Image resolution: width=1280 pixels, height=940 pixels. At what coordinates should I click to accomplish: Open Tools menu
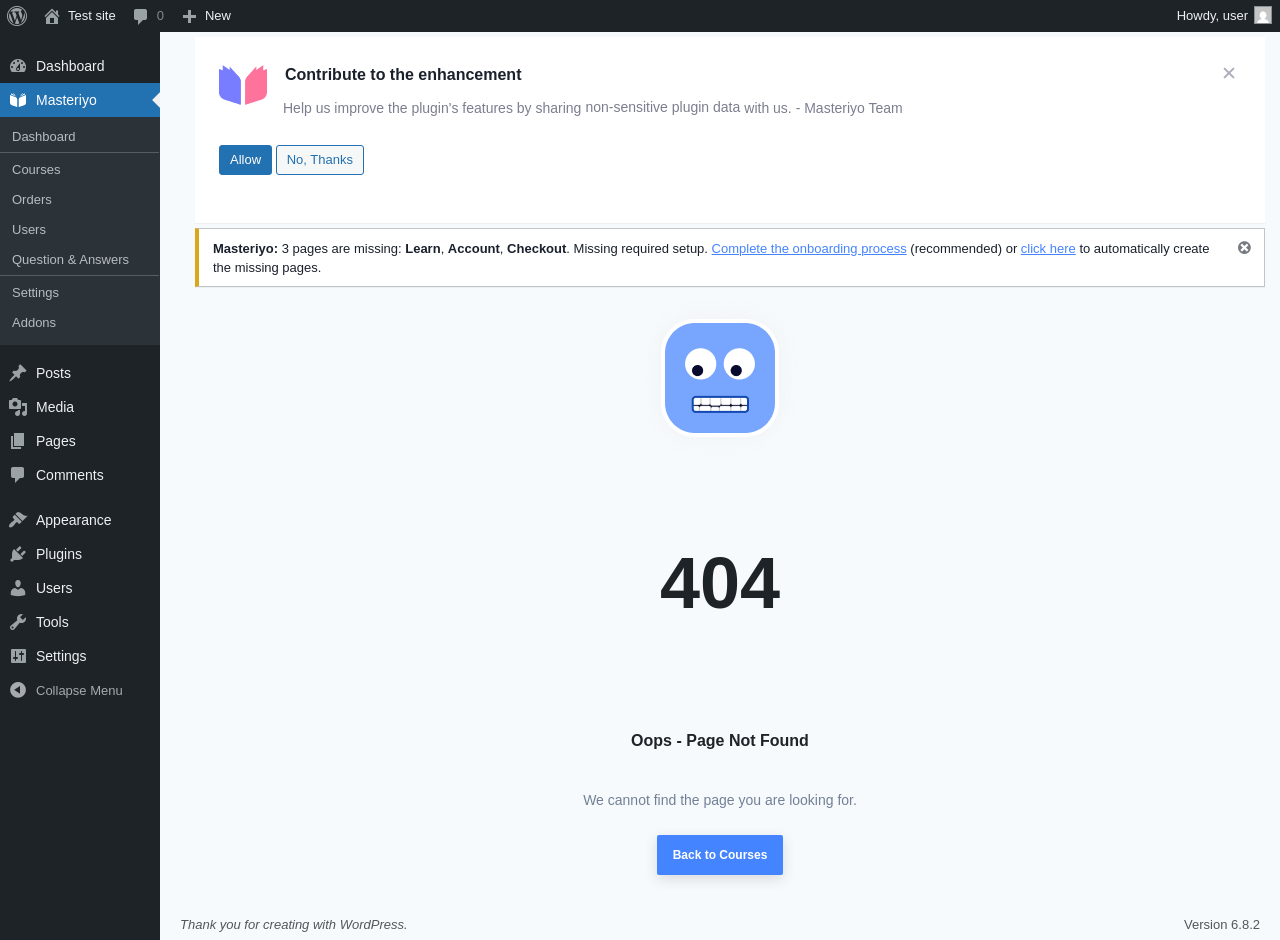click(x=80, y=622)
